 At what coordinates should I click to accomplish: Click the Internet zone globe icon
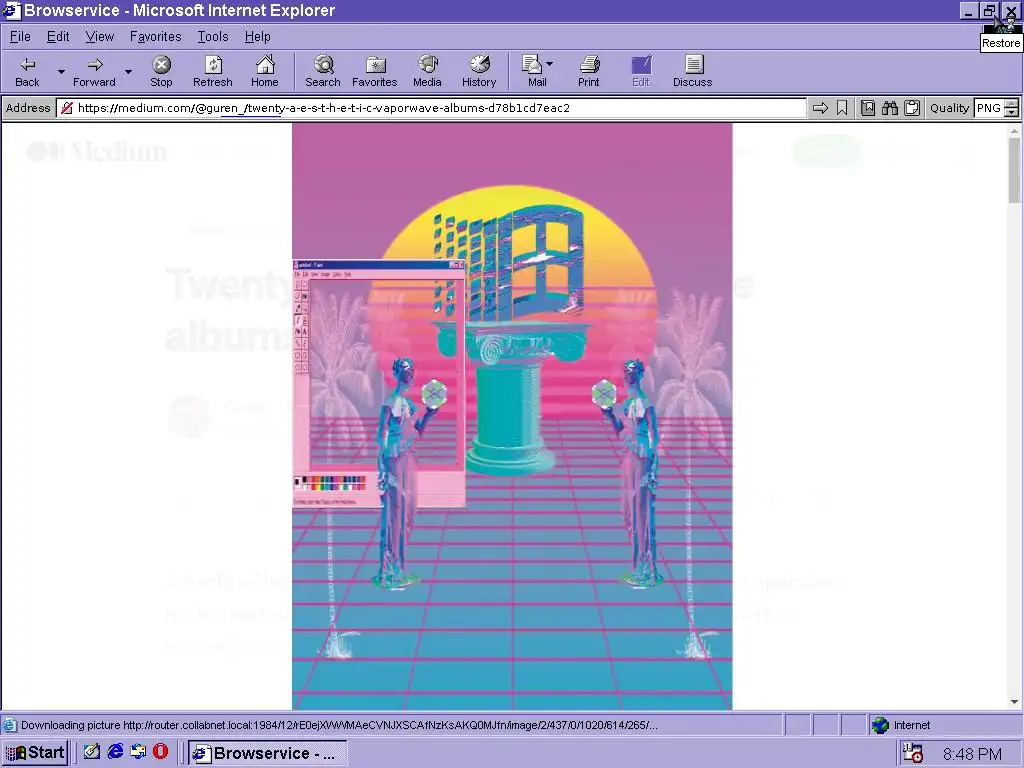(x=880, y=725)
